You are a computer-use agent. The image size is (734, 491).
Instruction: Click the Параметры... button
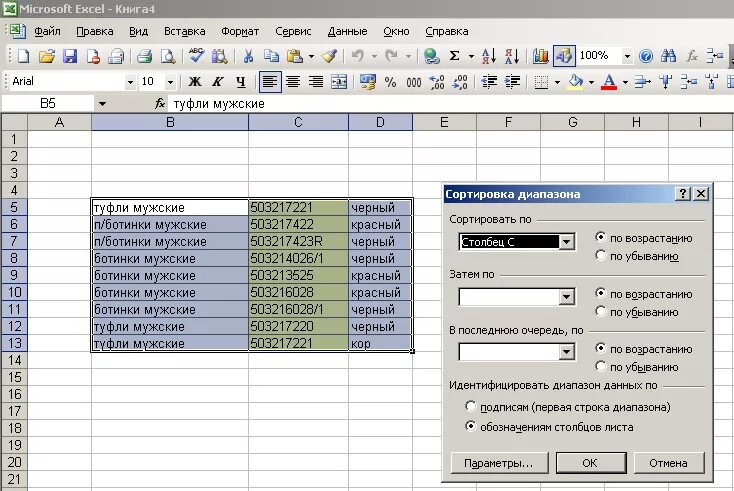(499, 463)
